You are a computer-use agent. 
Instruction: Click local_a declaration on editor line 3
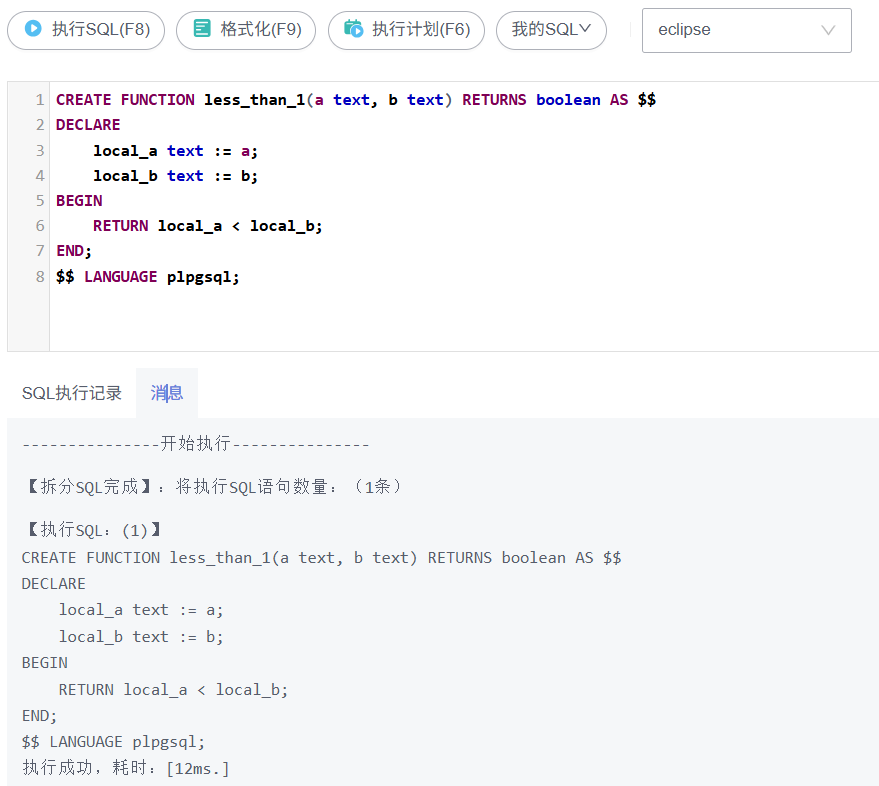click(125, 151)
